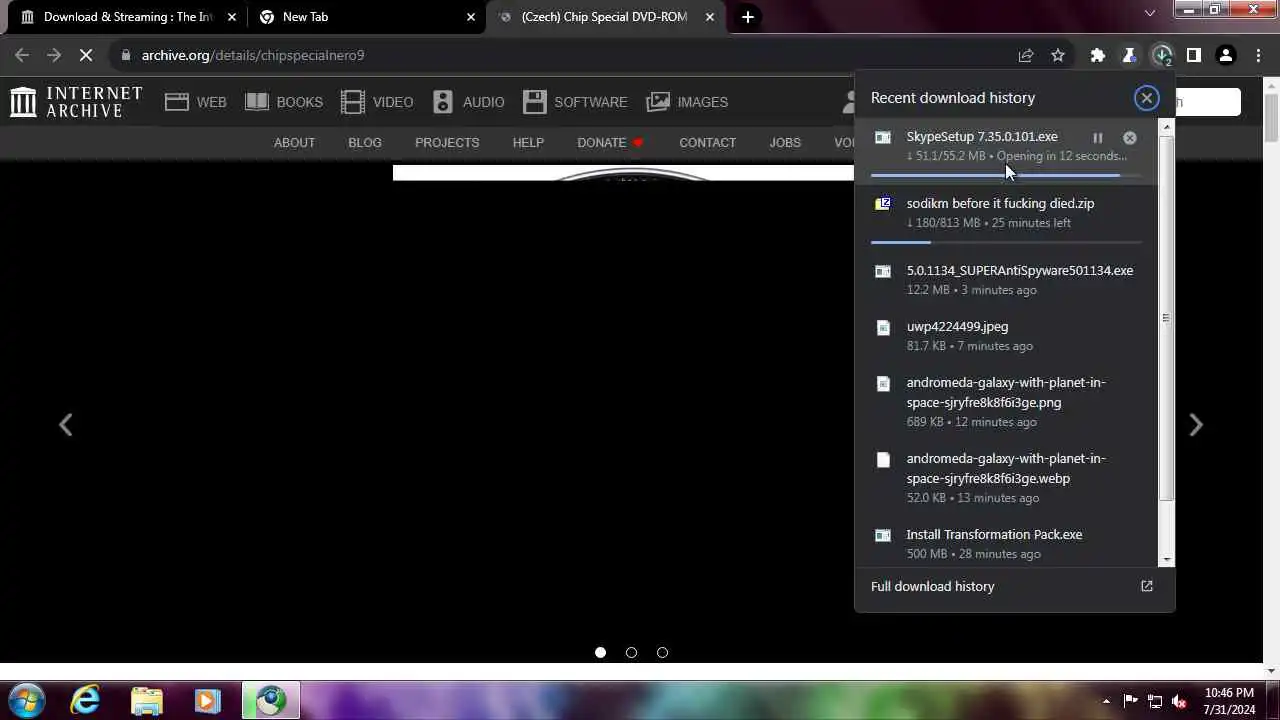The height and width of the screenshot is (720, 1280).
Task: Open the HELP menu link
Action: pyautogui.click(x=528, y=143)
